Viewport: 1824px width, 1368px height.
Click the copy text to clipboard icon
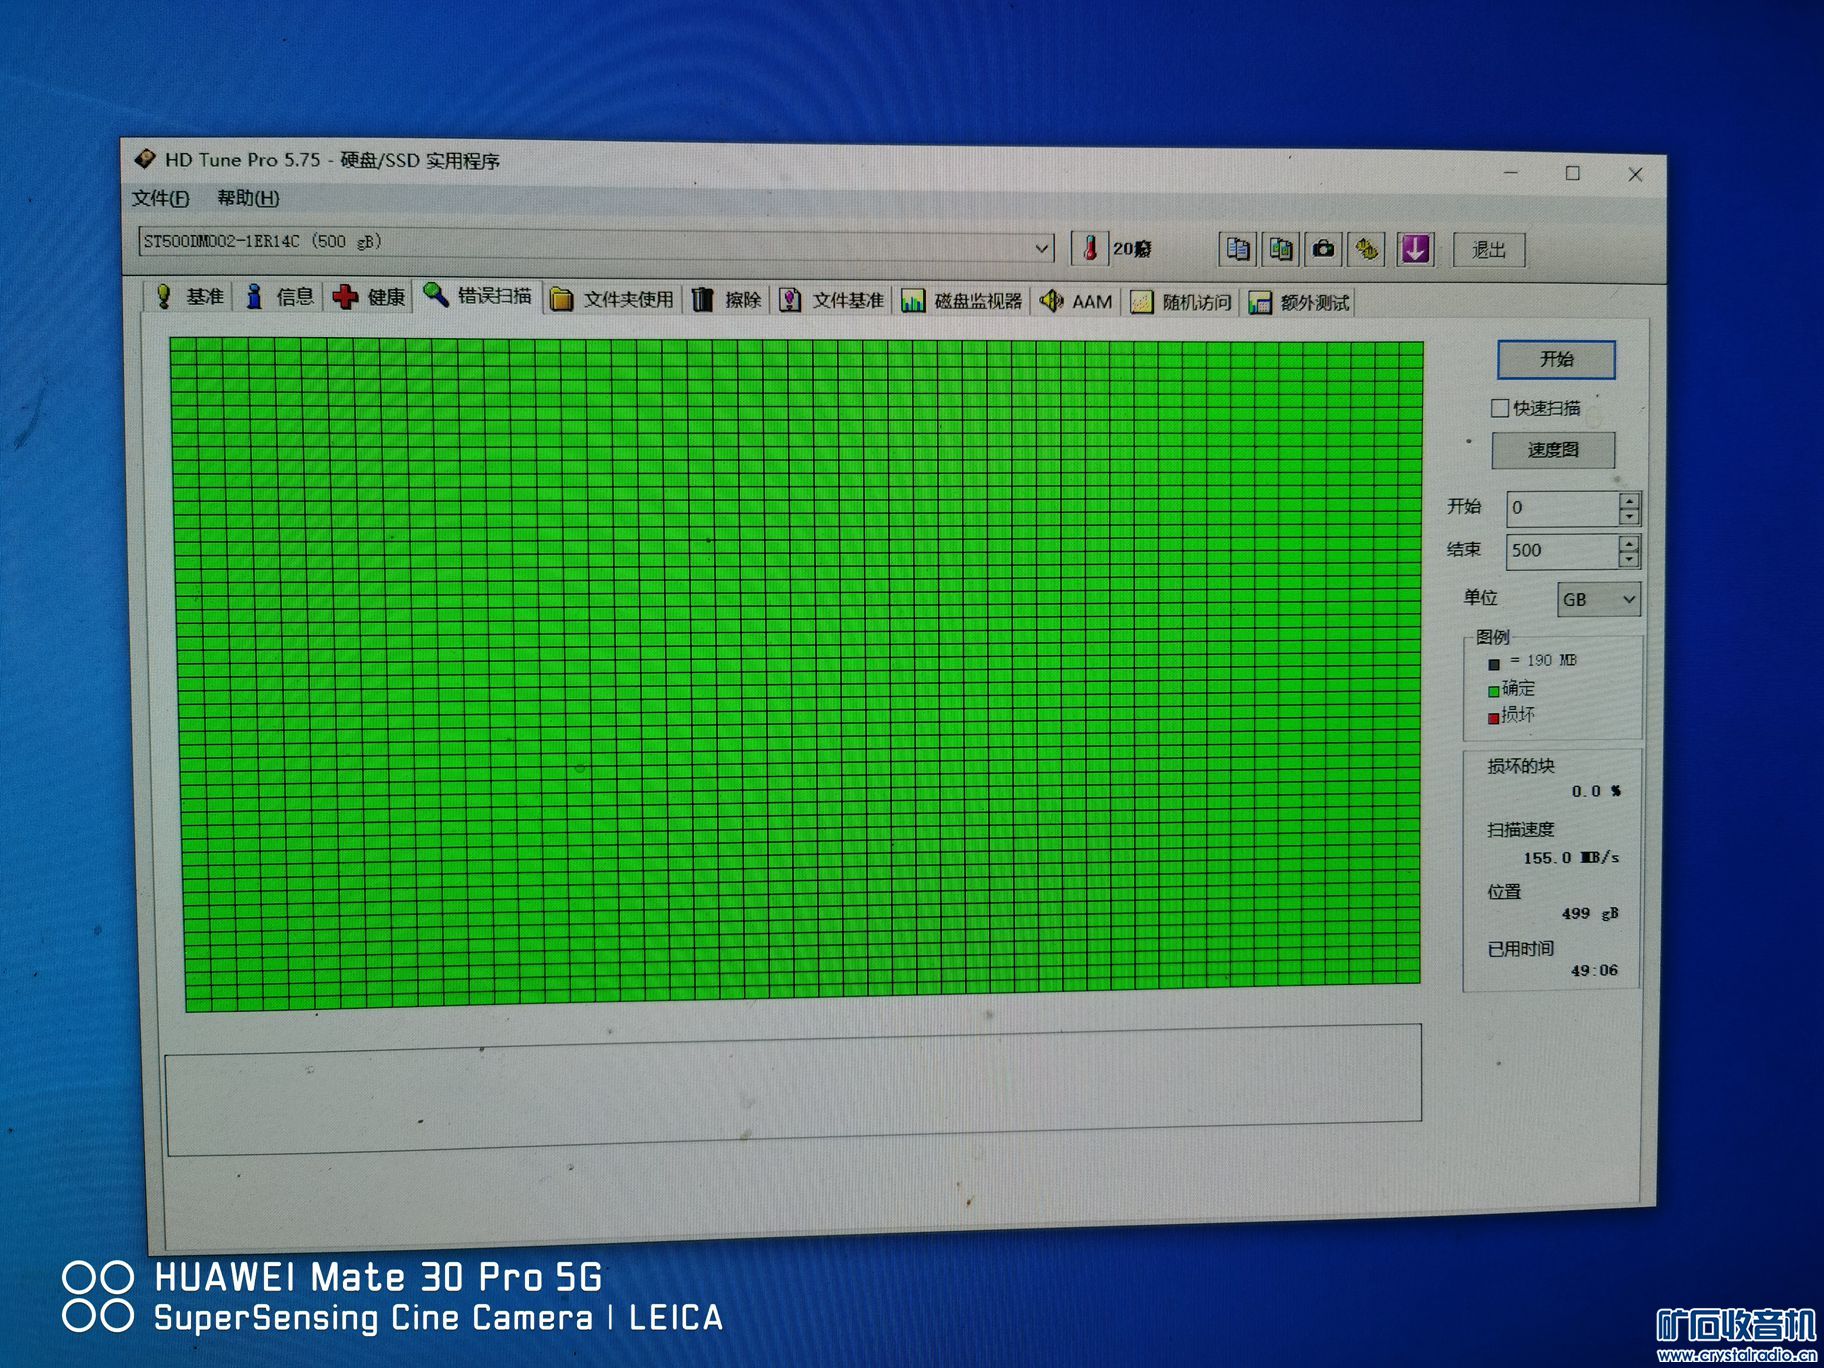(1237, 249)
